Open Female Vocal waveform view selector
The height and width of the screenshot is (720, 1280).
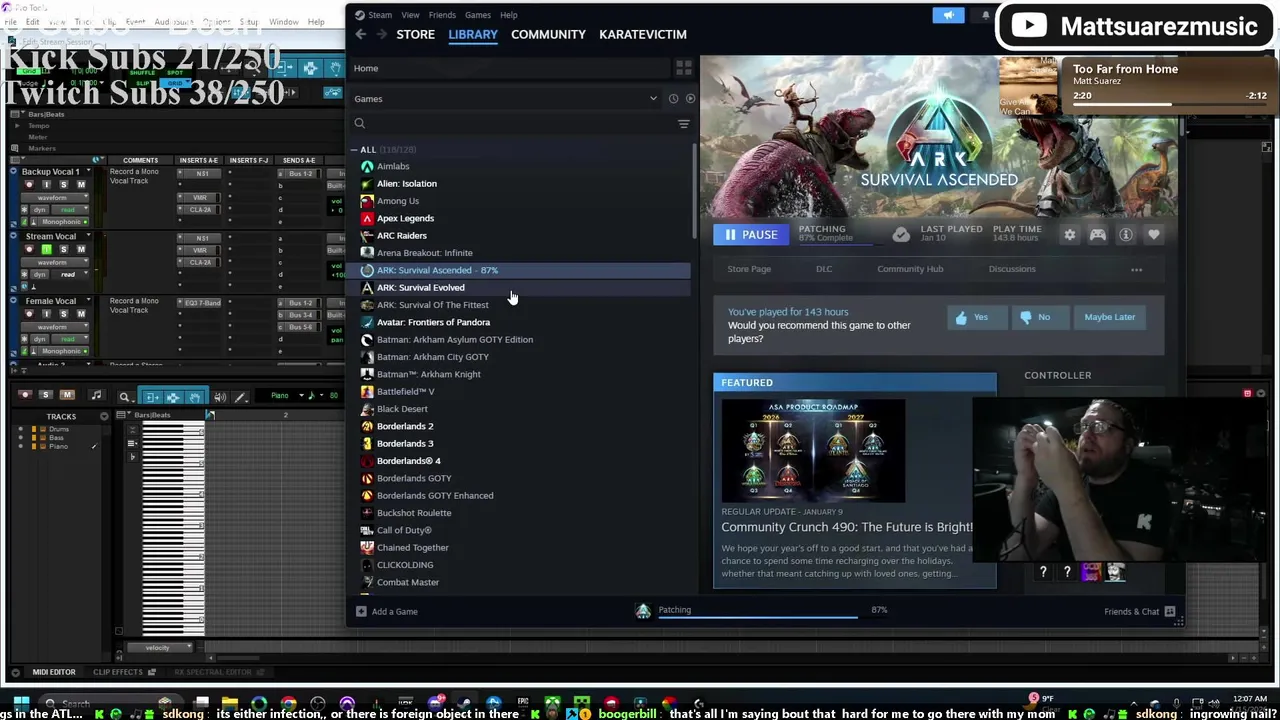point(55,327)
